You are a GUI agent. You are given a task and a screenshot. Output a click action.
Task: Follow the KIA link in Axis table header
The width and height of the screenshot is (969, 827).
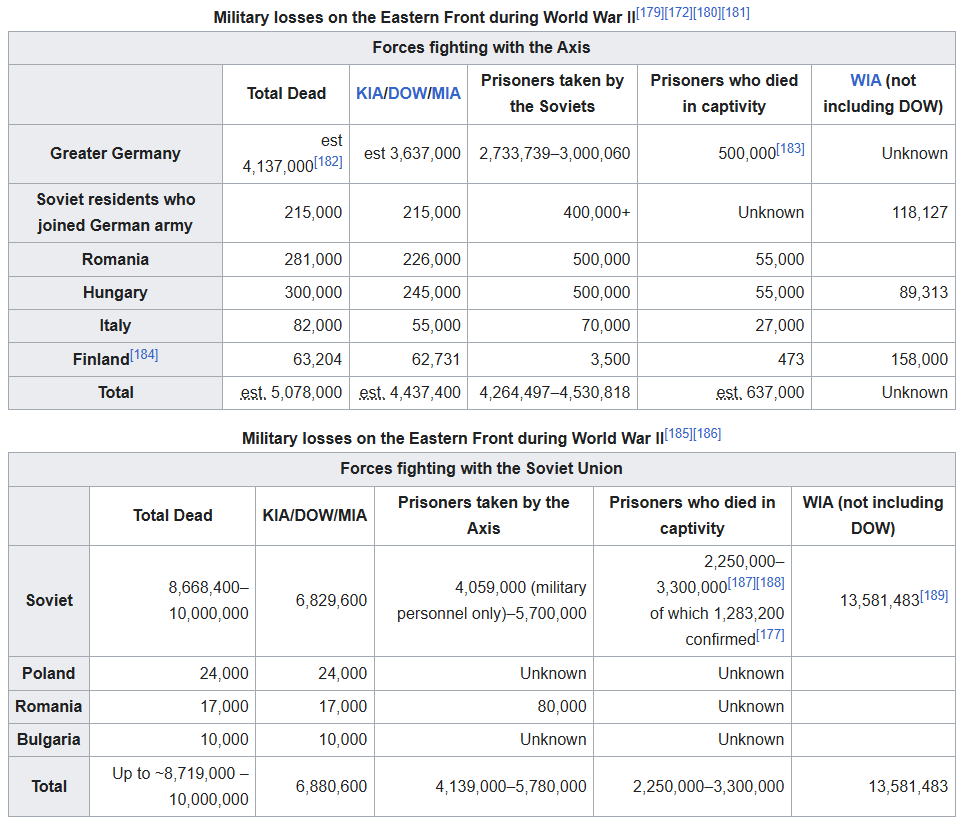coord(370,93)
